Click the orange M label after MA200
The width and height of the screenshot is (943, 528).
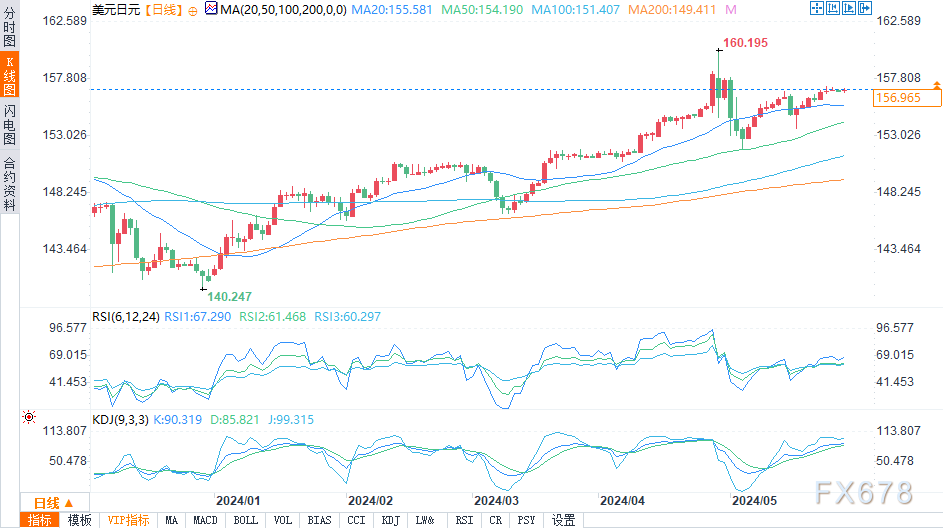point(730,10)
